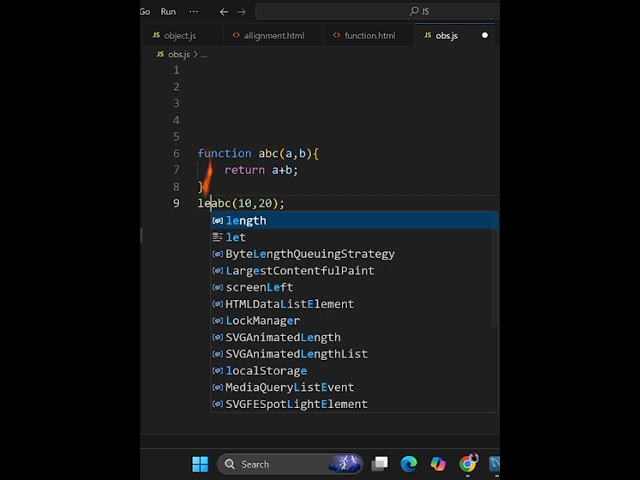Switch to the allignment.html tab

pyautogui.click(x=274, y=36)
